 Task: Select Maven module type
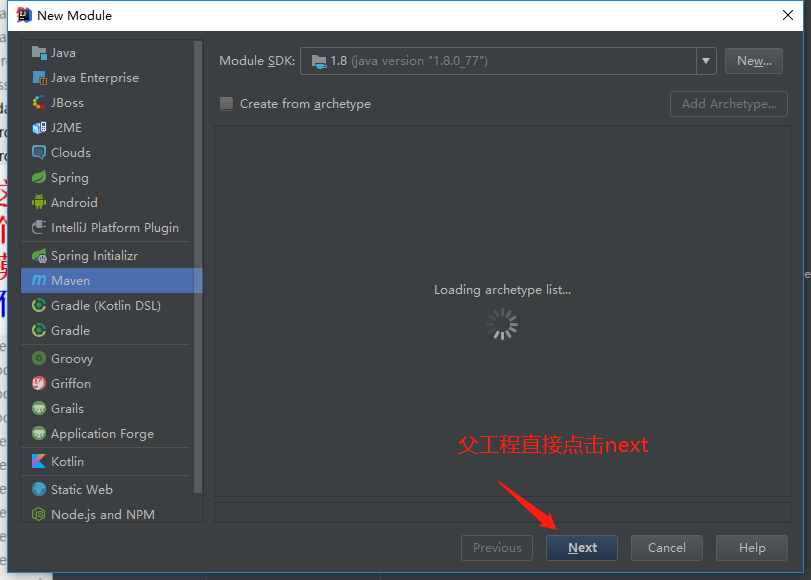tap(111, 280)
